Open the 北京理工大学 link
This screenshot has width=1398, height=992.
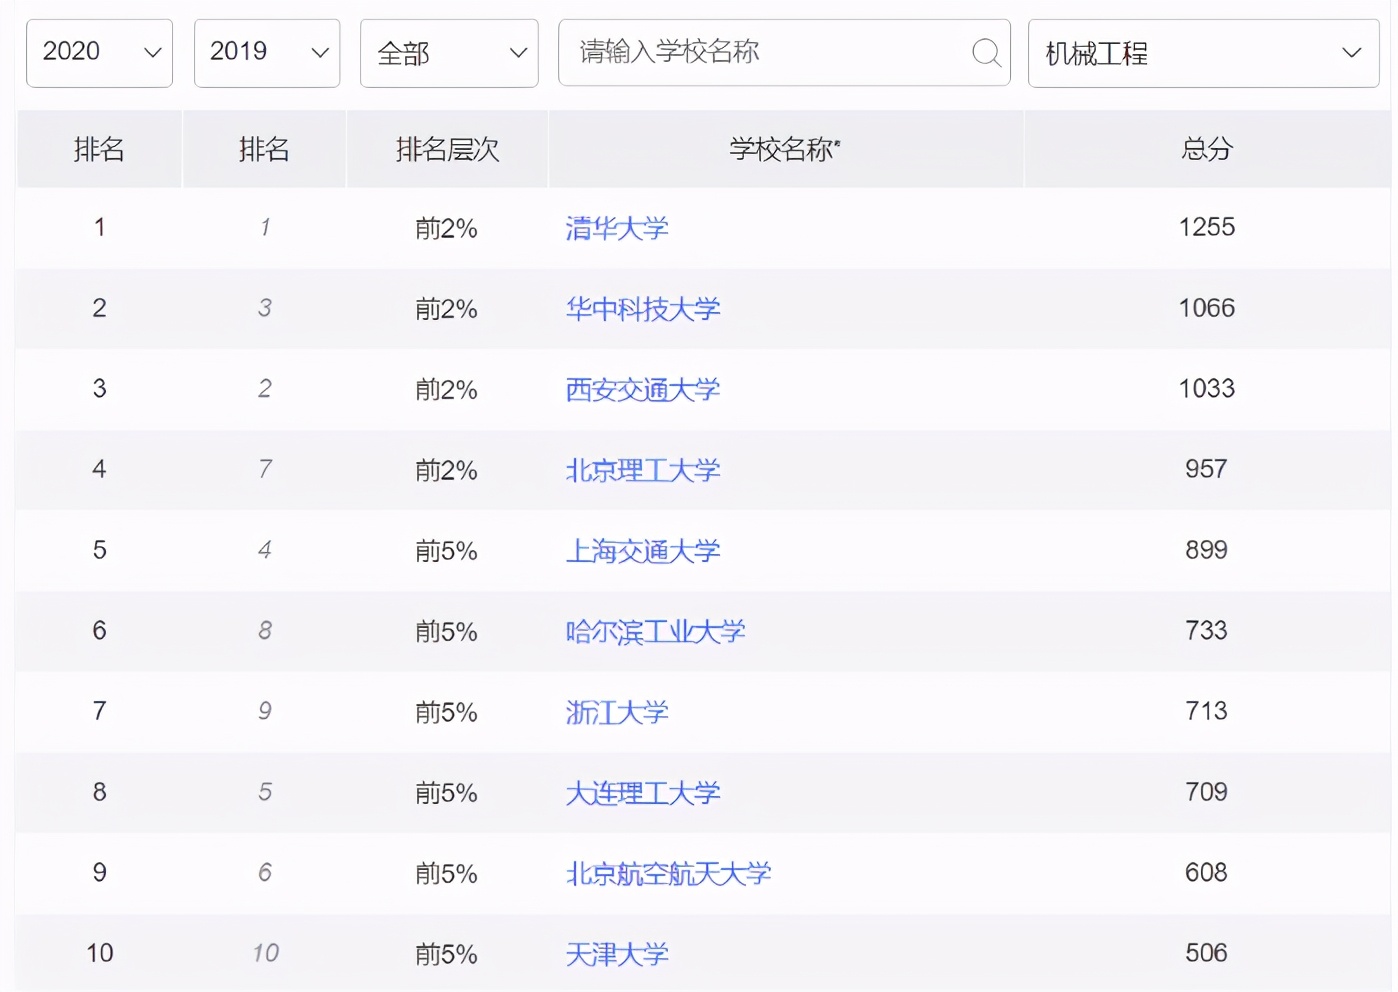point(641,470)
